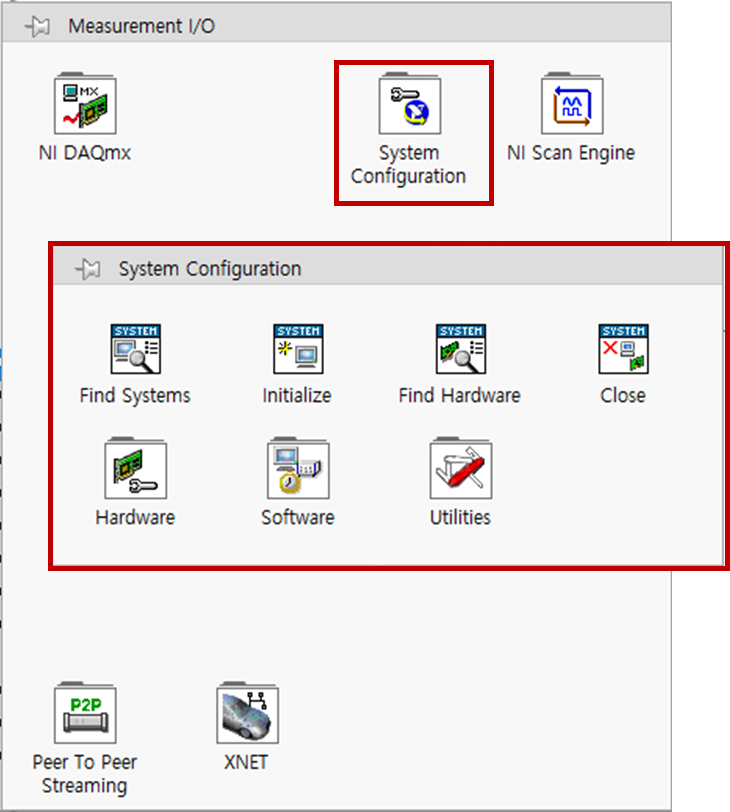Open the XNET palette icon
The image size is (730, 812).
pos(247,713)
